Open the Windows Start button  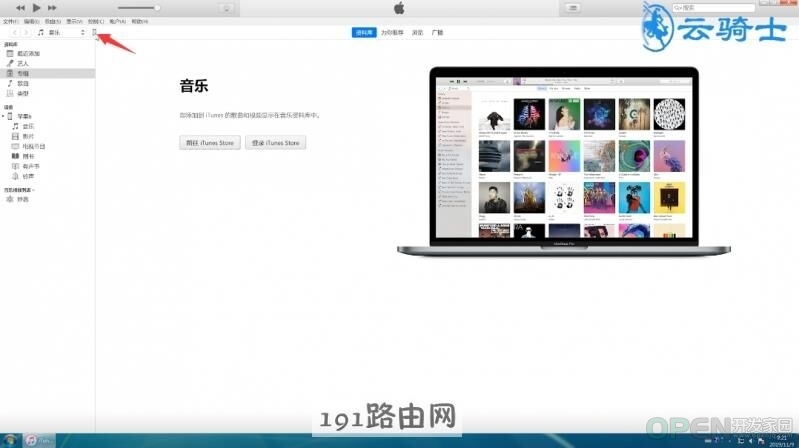click(10, 440)
